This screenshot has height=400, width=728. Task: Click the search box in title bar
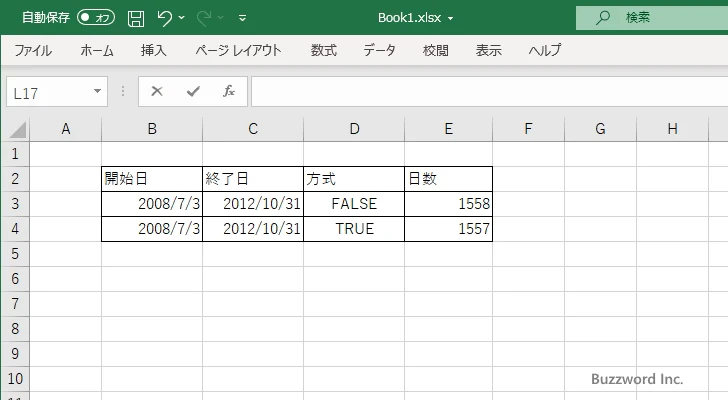click(x=652, y=18)
